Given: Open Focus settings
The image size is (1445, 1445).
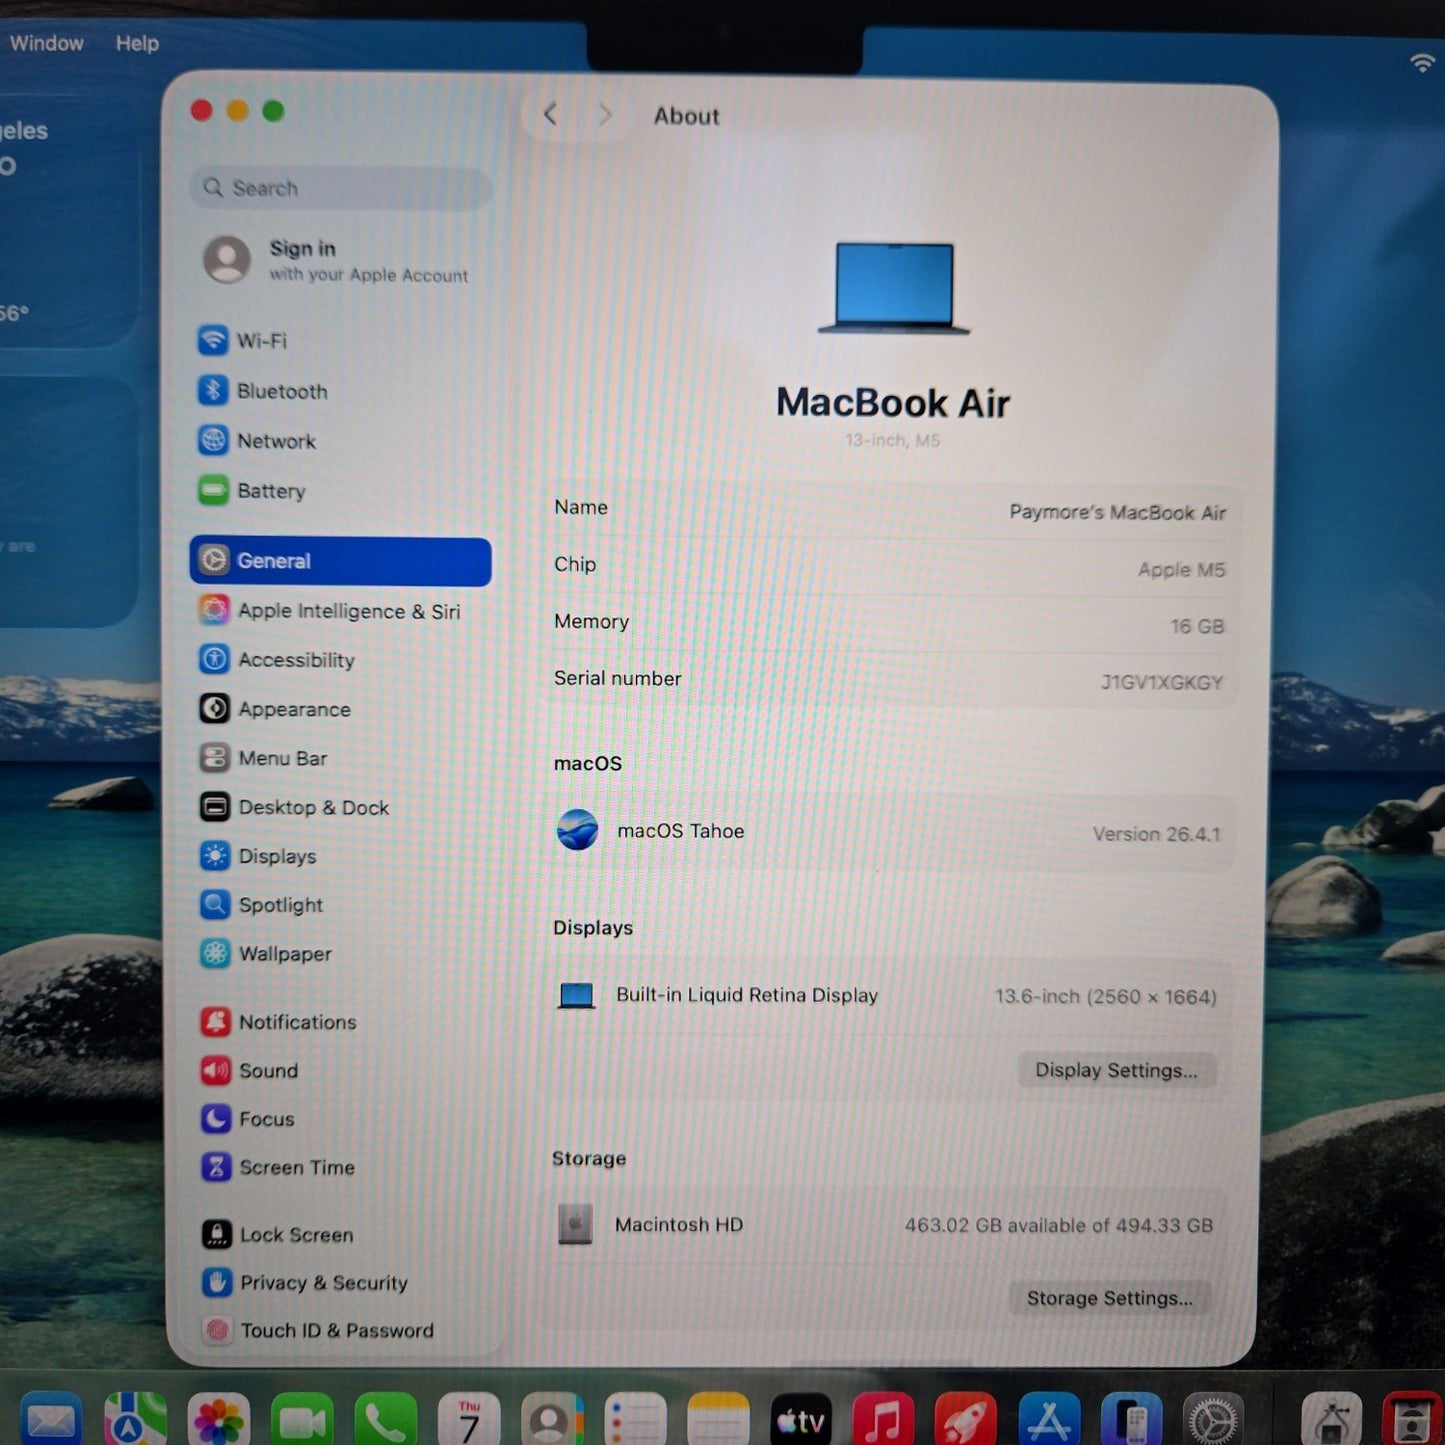Looking at the screenshot, I should pyautogui.click(x=248, y=1119).
